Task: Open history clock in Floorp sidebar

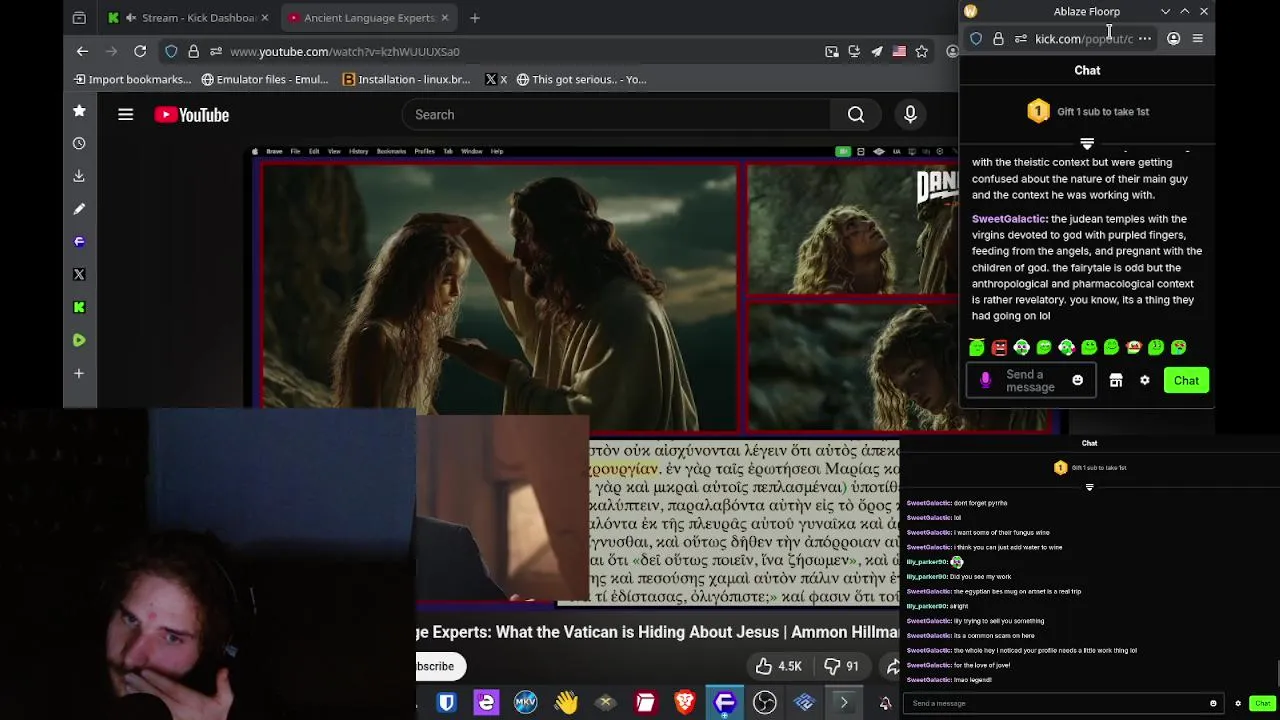Action: 79,143
